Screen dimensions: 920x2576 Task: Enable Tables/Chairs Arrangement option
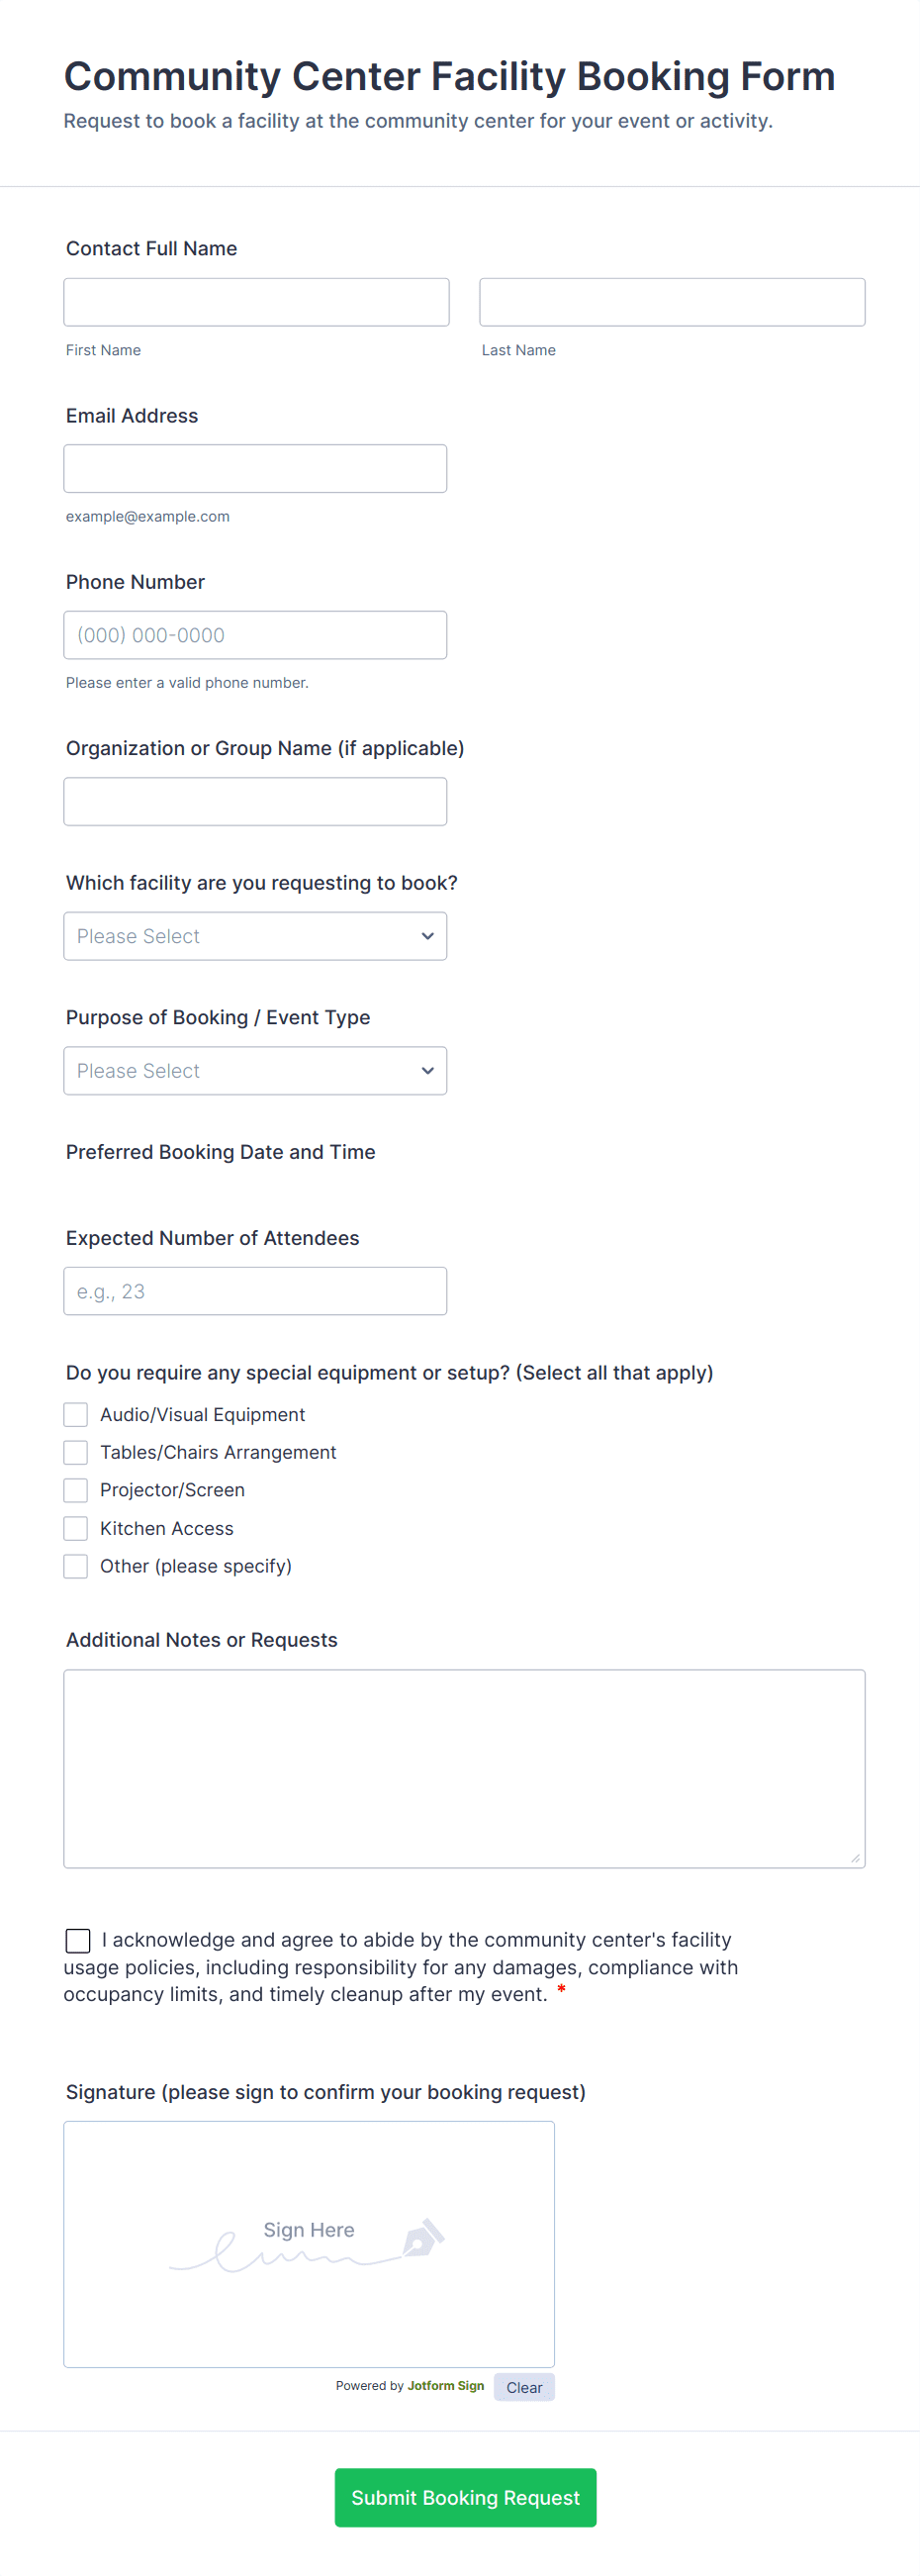click(x=76, y=1452)
